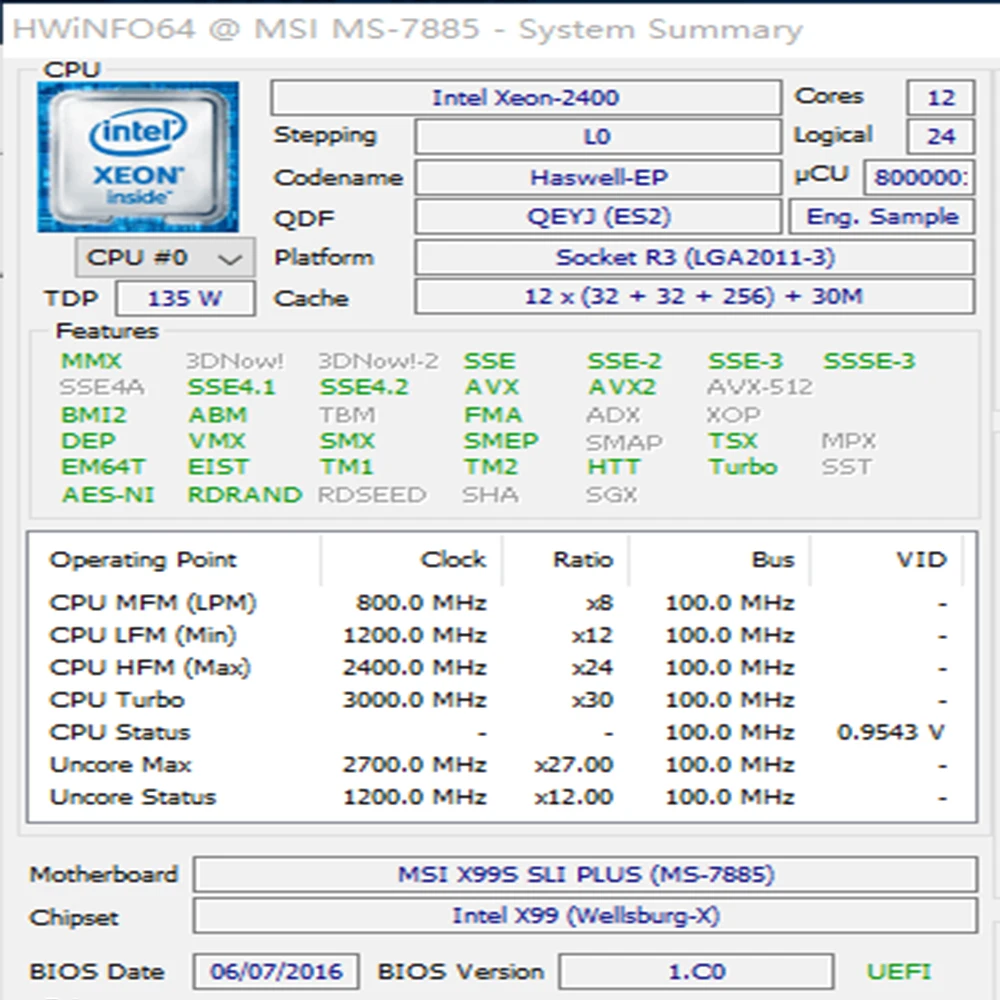Click the x27.00 uncore ratio value
Image resolution: width=1000 pixels, height=1000 pixels.
click(x=573, y=765)
